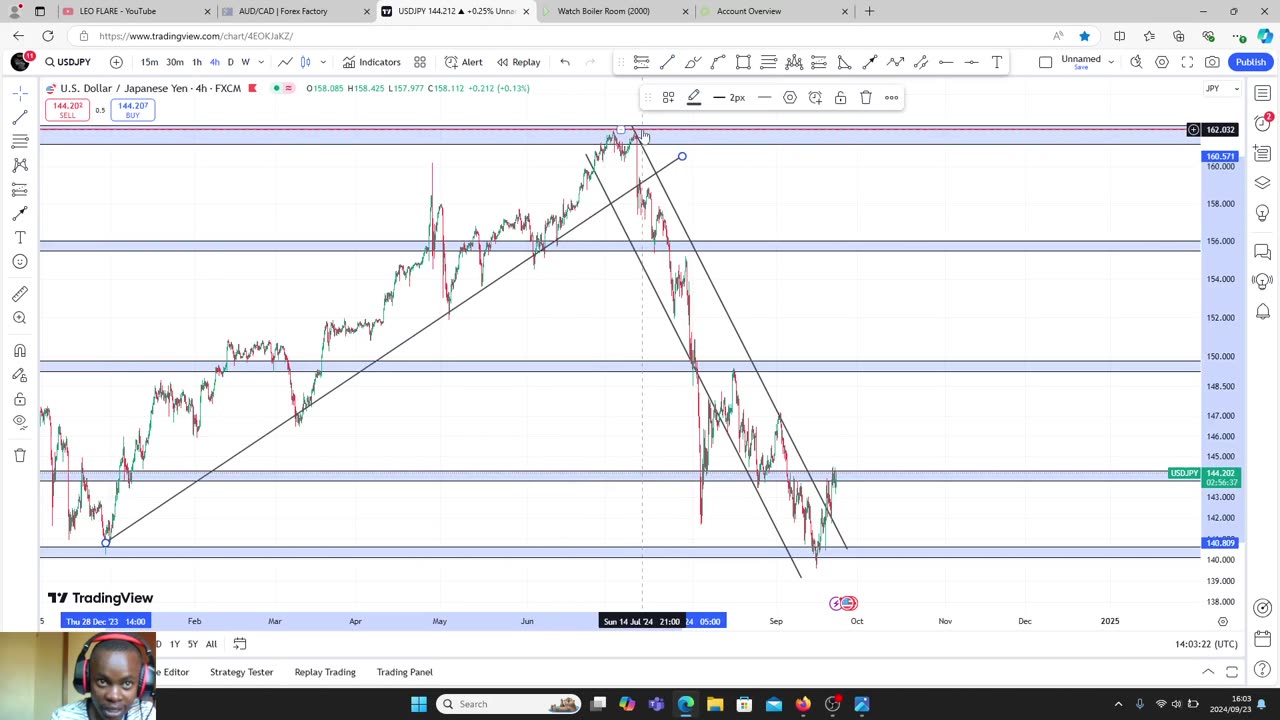The width and height of the screenshot is (1280, 720).
Task: Select the horizontal parallel lines drawing tool
Action: click(x=642, y=62)
